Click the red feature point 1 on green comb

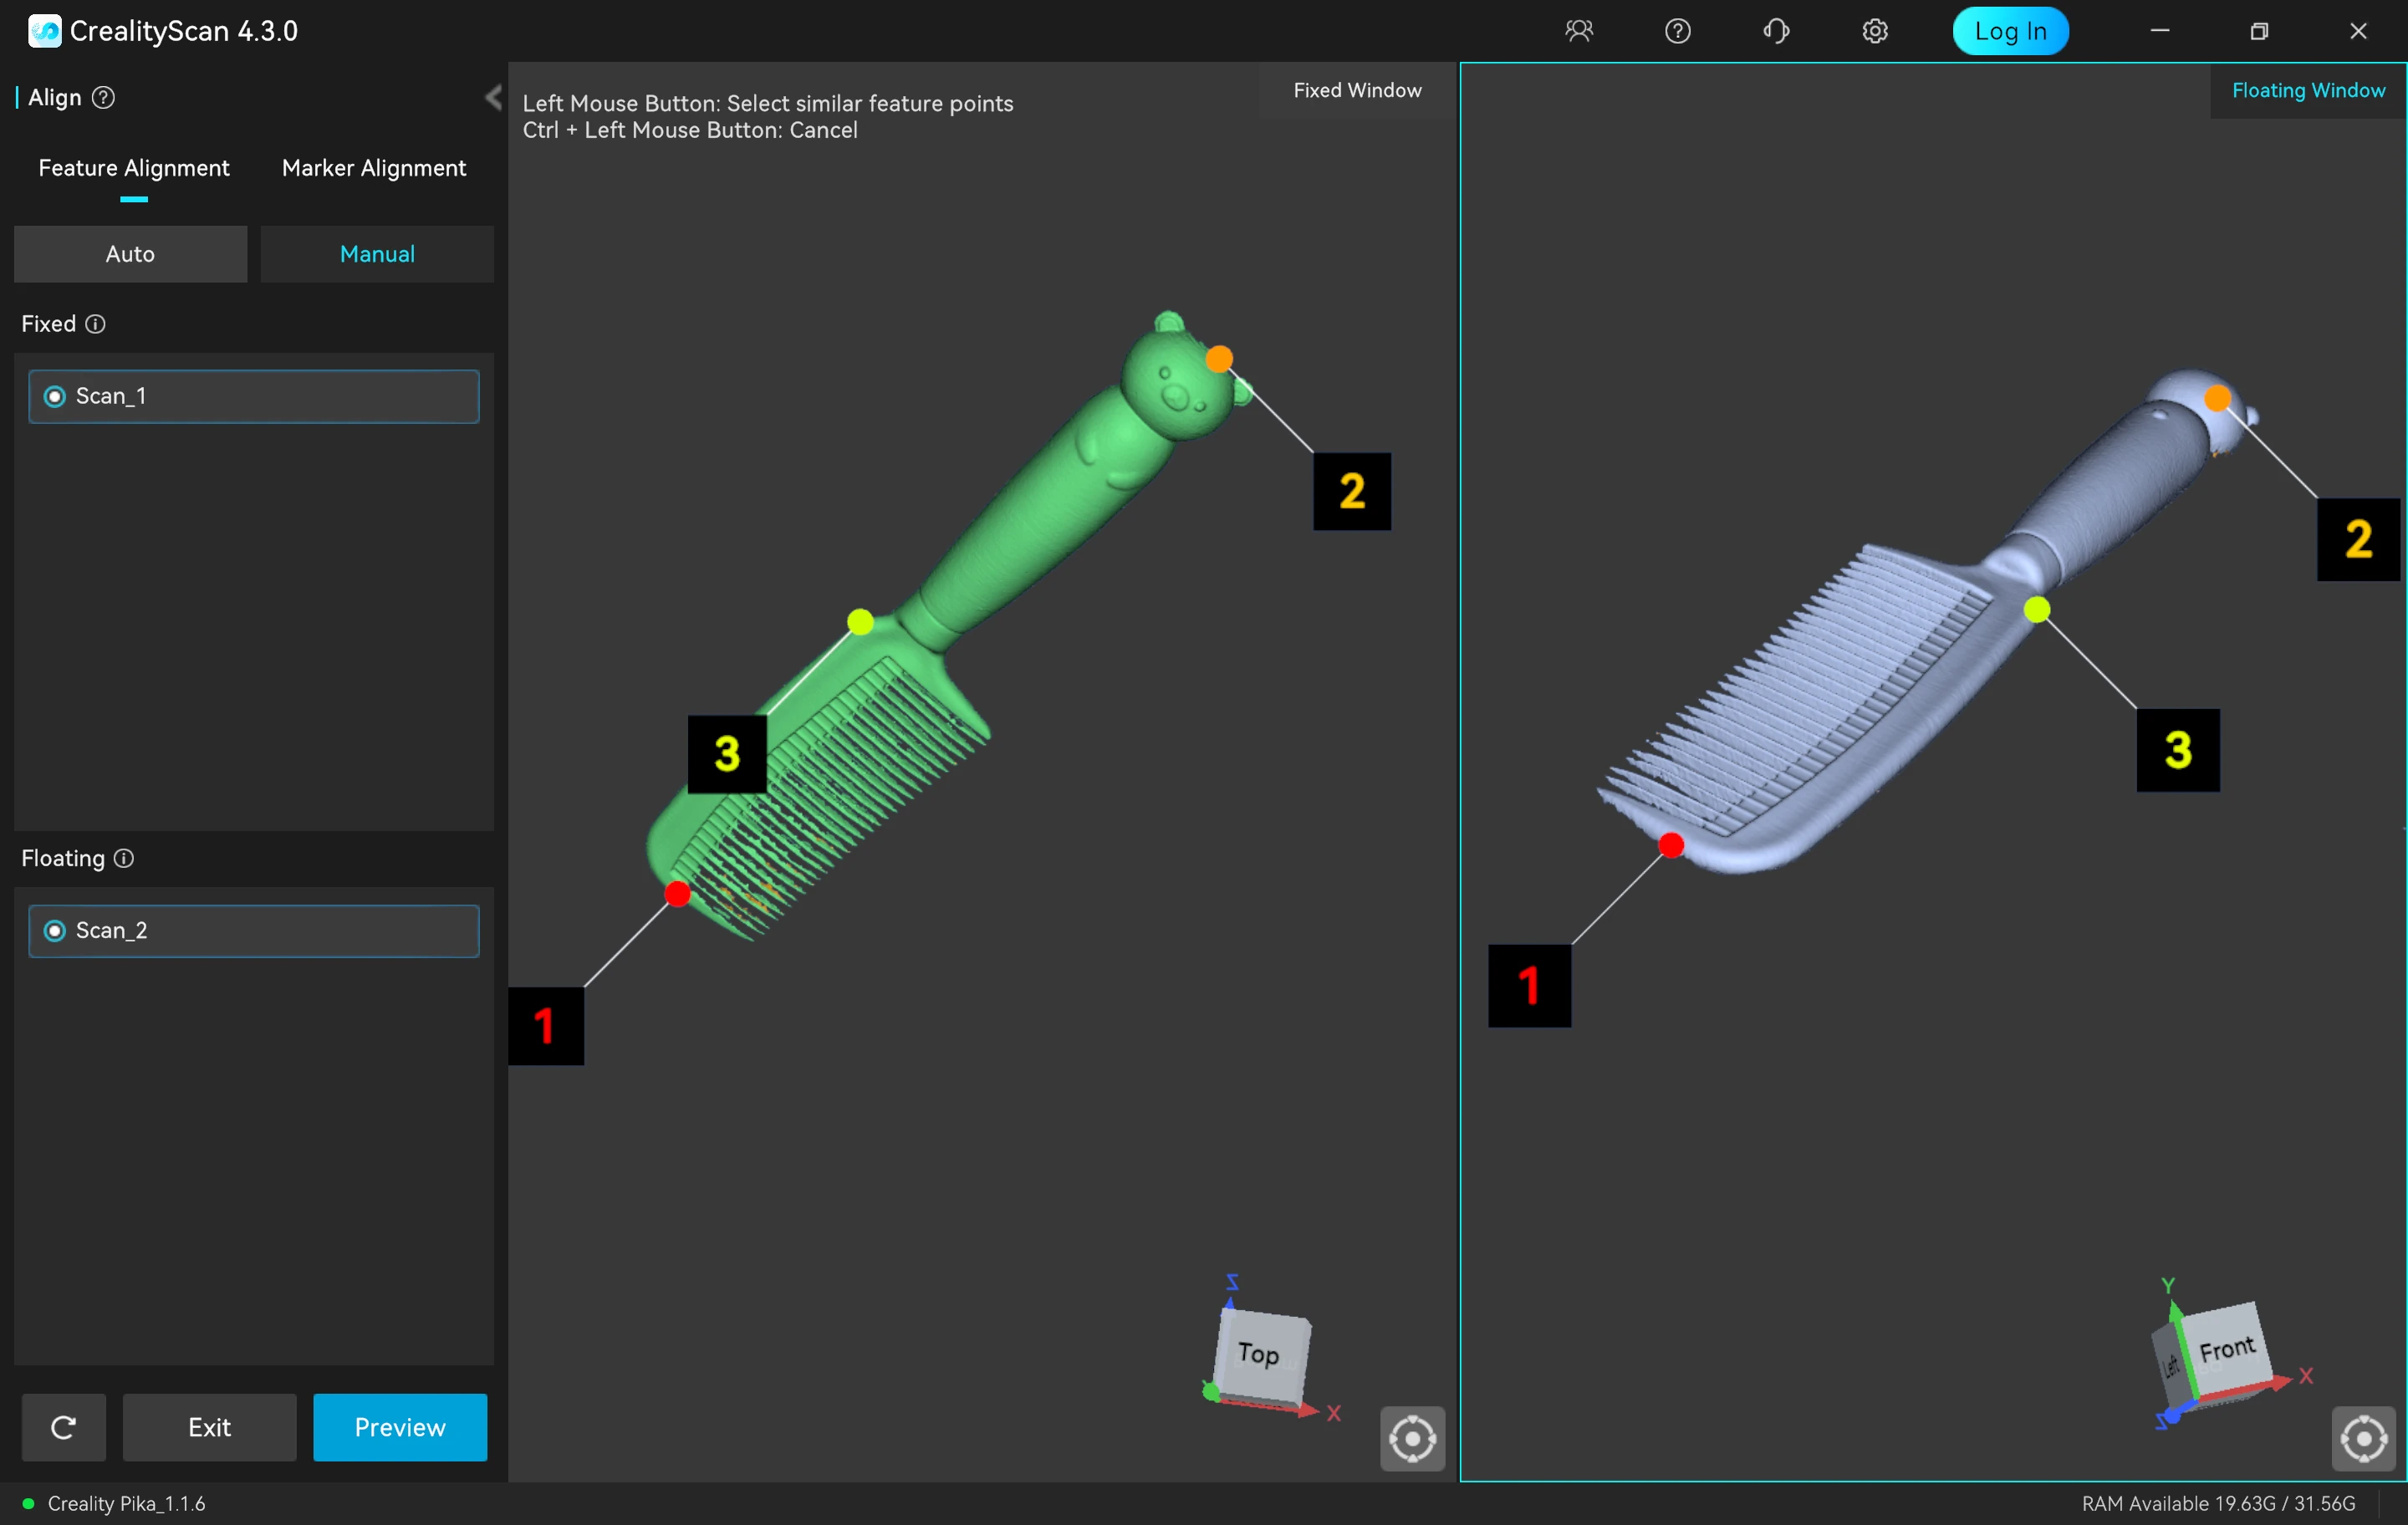point(677,894)
